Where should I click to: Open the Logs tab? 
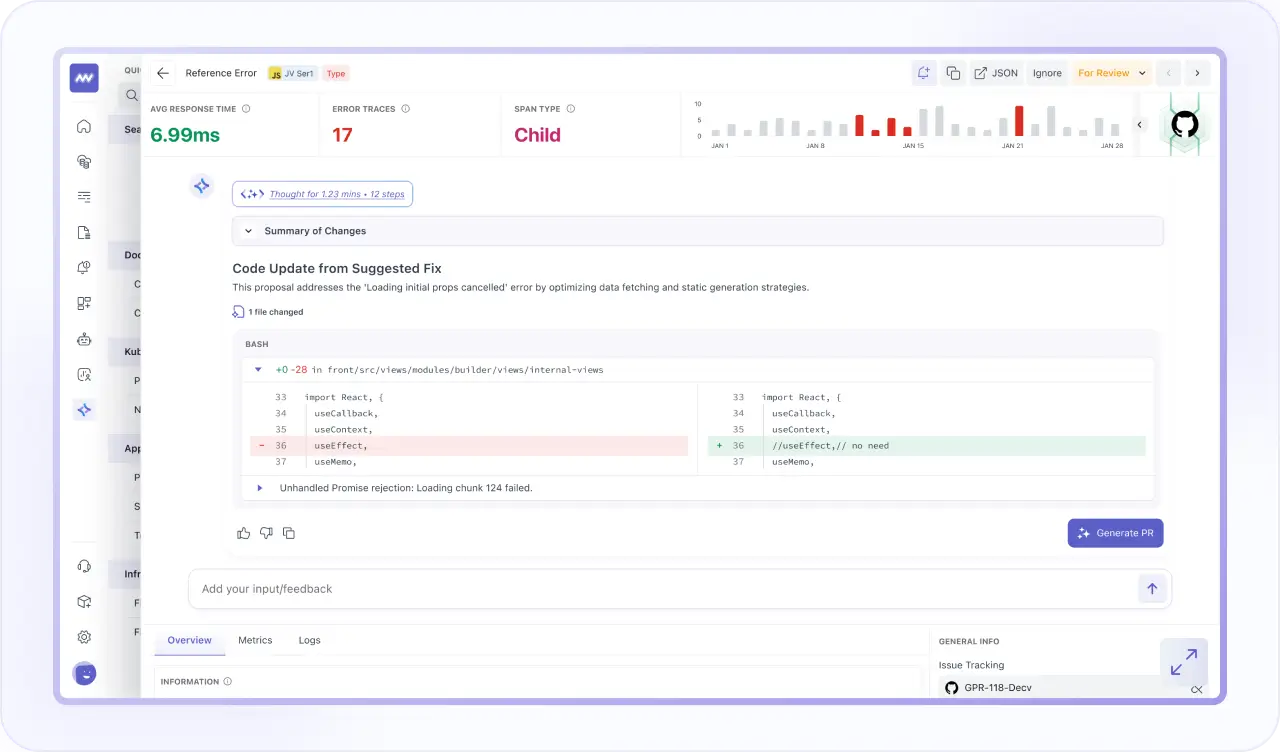(309, 640)
